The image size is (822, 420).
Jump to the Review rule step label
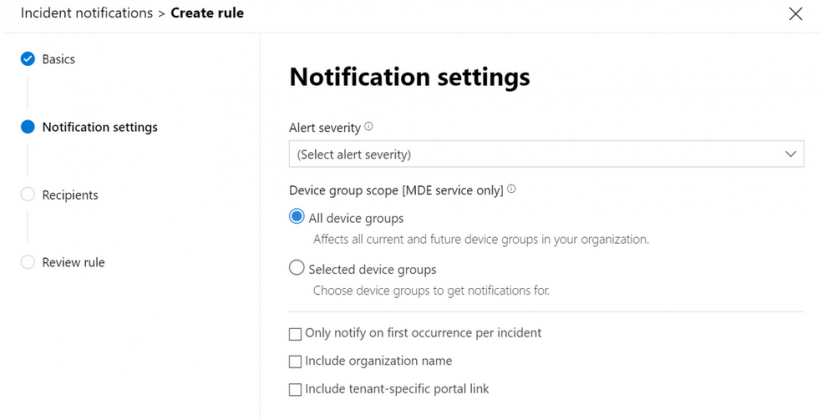73,262
